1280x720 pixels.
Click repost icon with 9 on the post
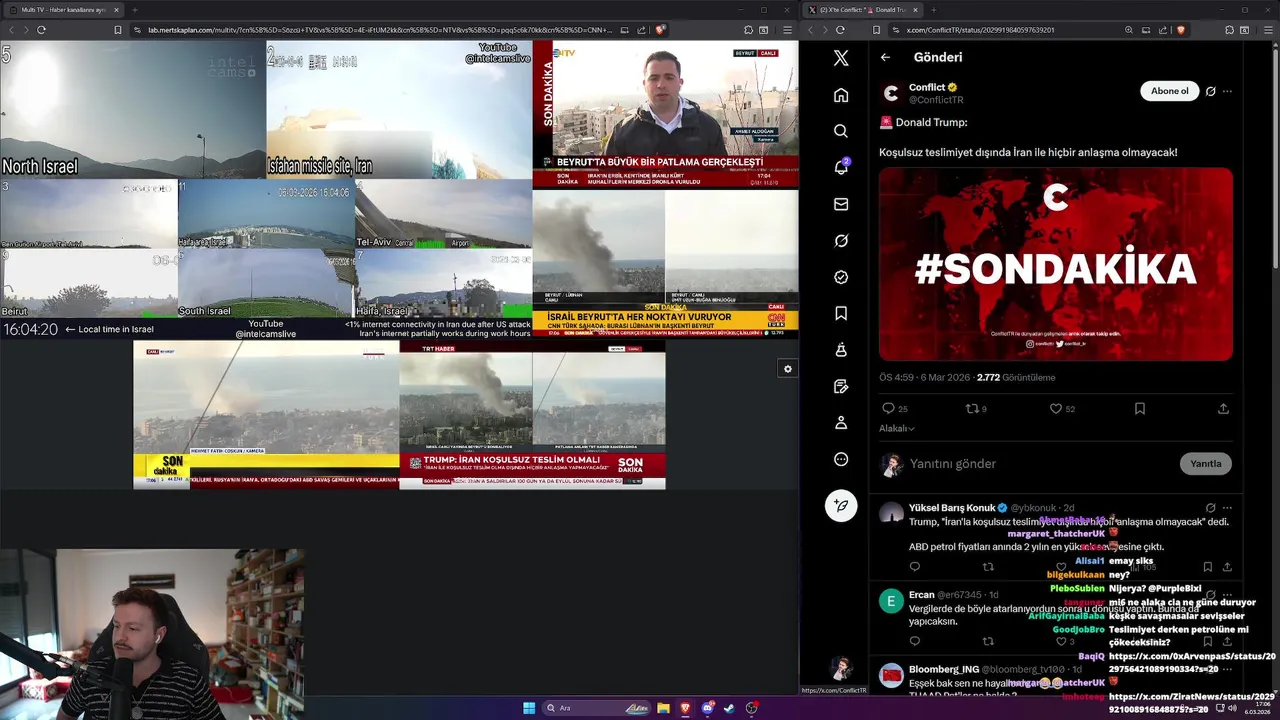pos(975,409)
